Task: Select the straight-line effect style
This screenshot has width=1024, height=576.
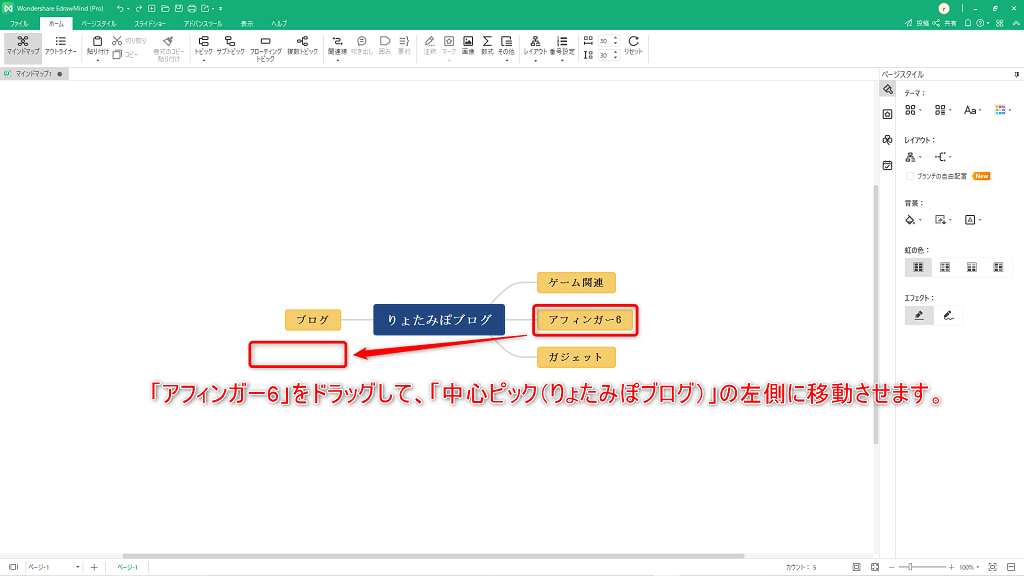Action: (x=919, y=315)
